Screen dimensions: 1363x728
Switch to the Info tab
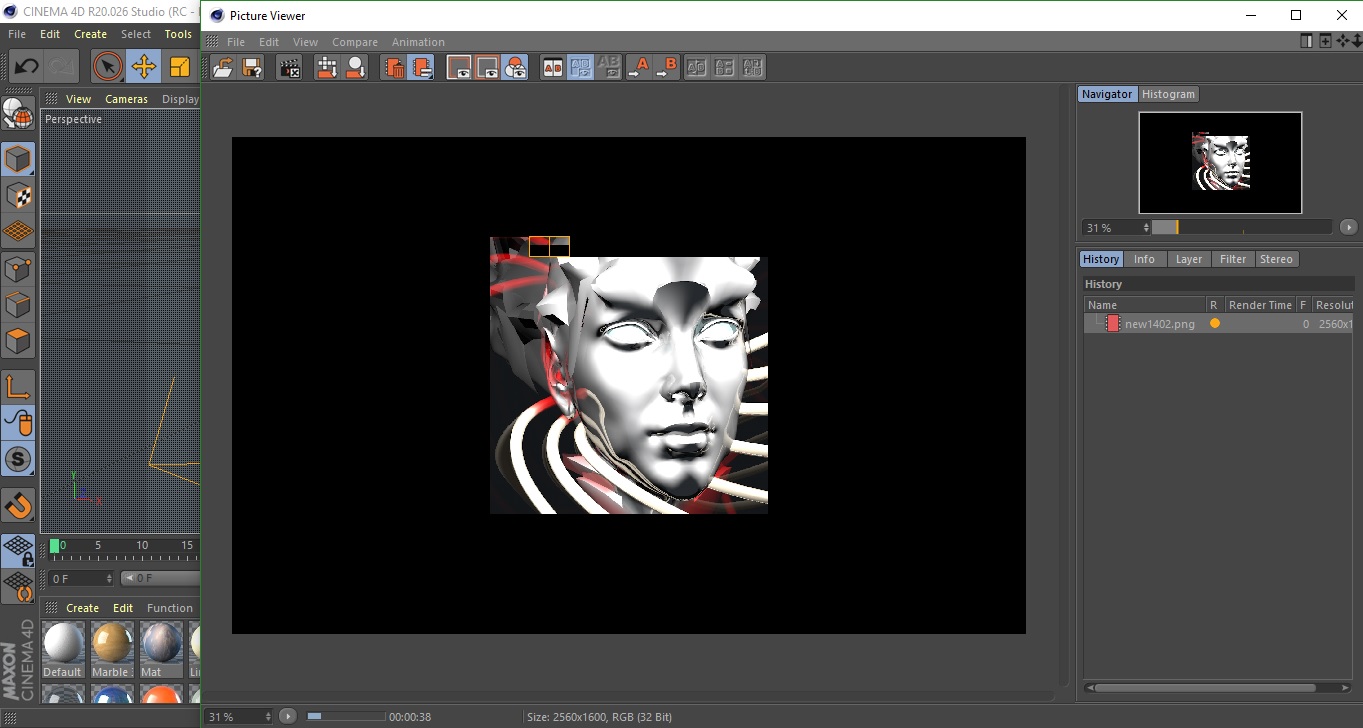[x=1144, y=259]
